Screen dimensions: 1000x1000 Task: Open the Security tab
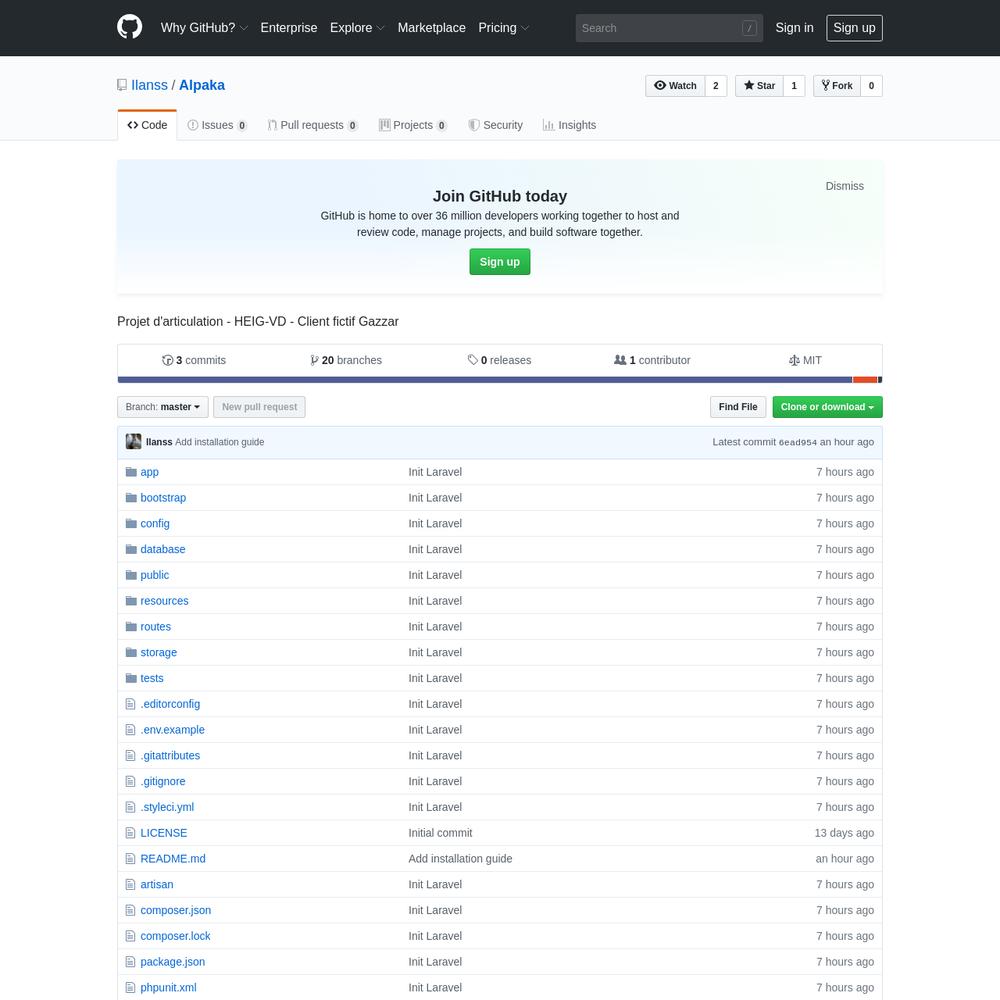point(496,125)
